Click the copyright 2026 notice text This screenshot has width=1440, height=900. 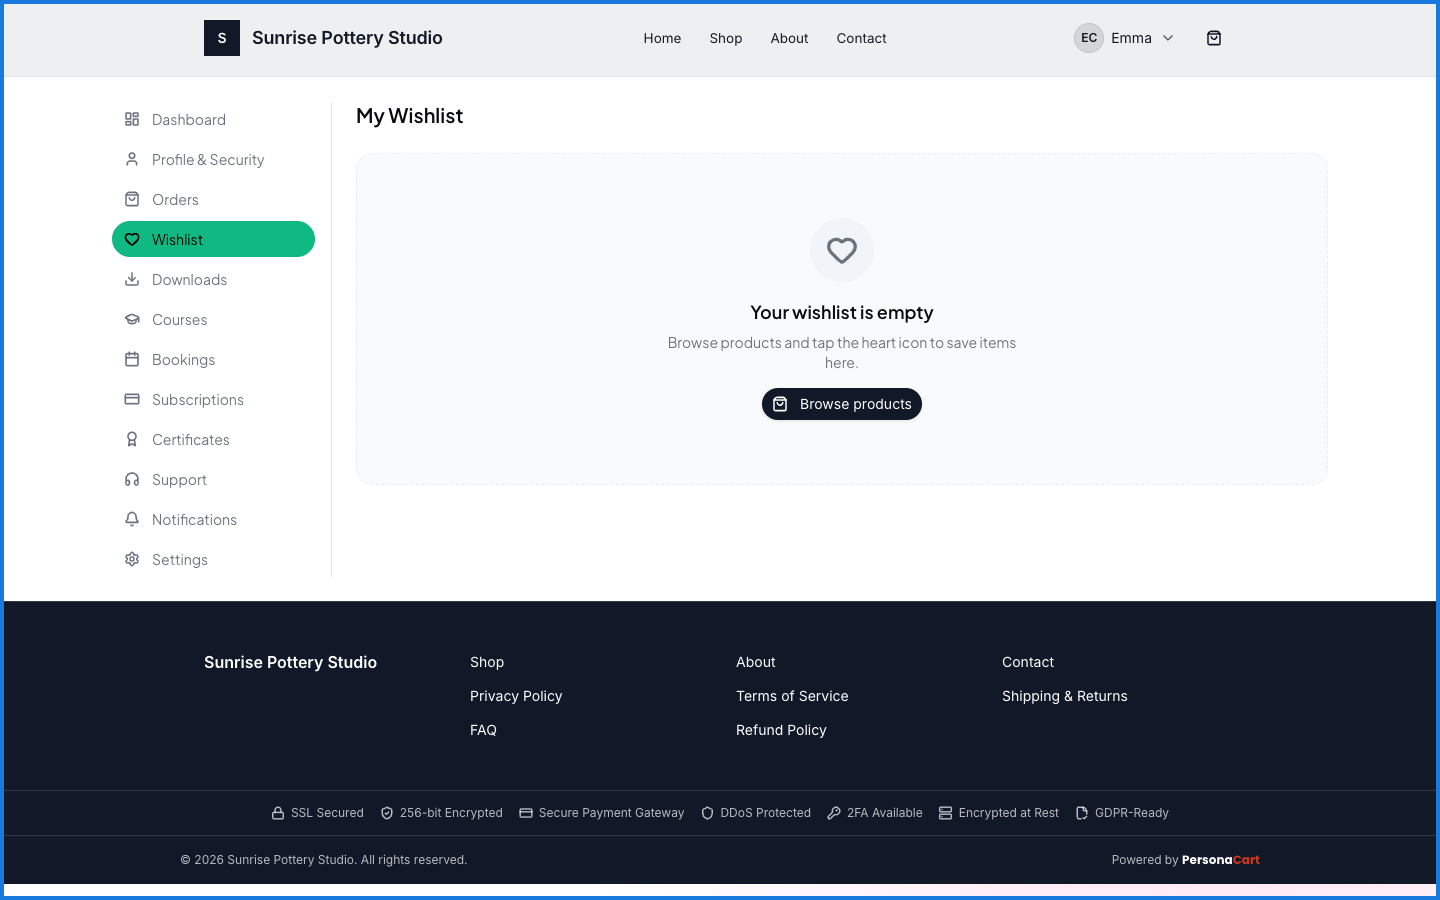[324, 860]
